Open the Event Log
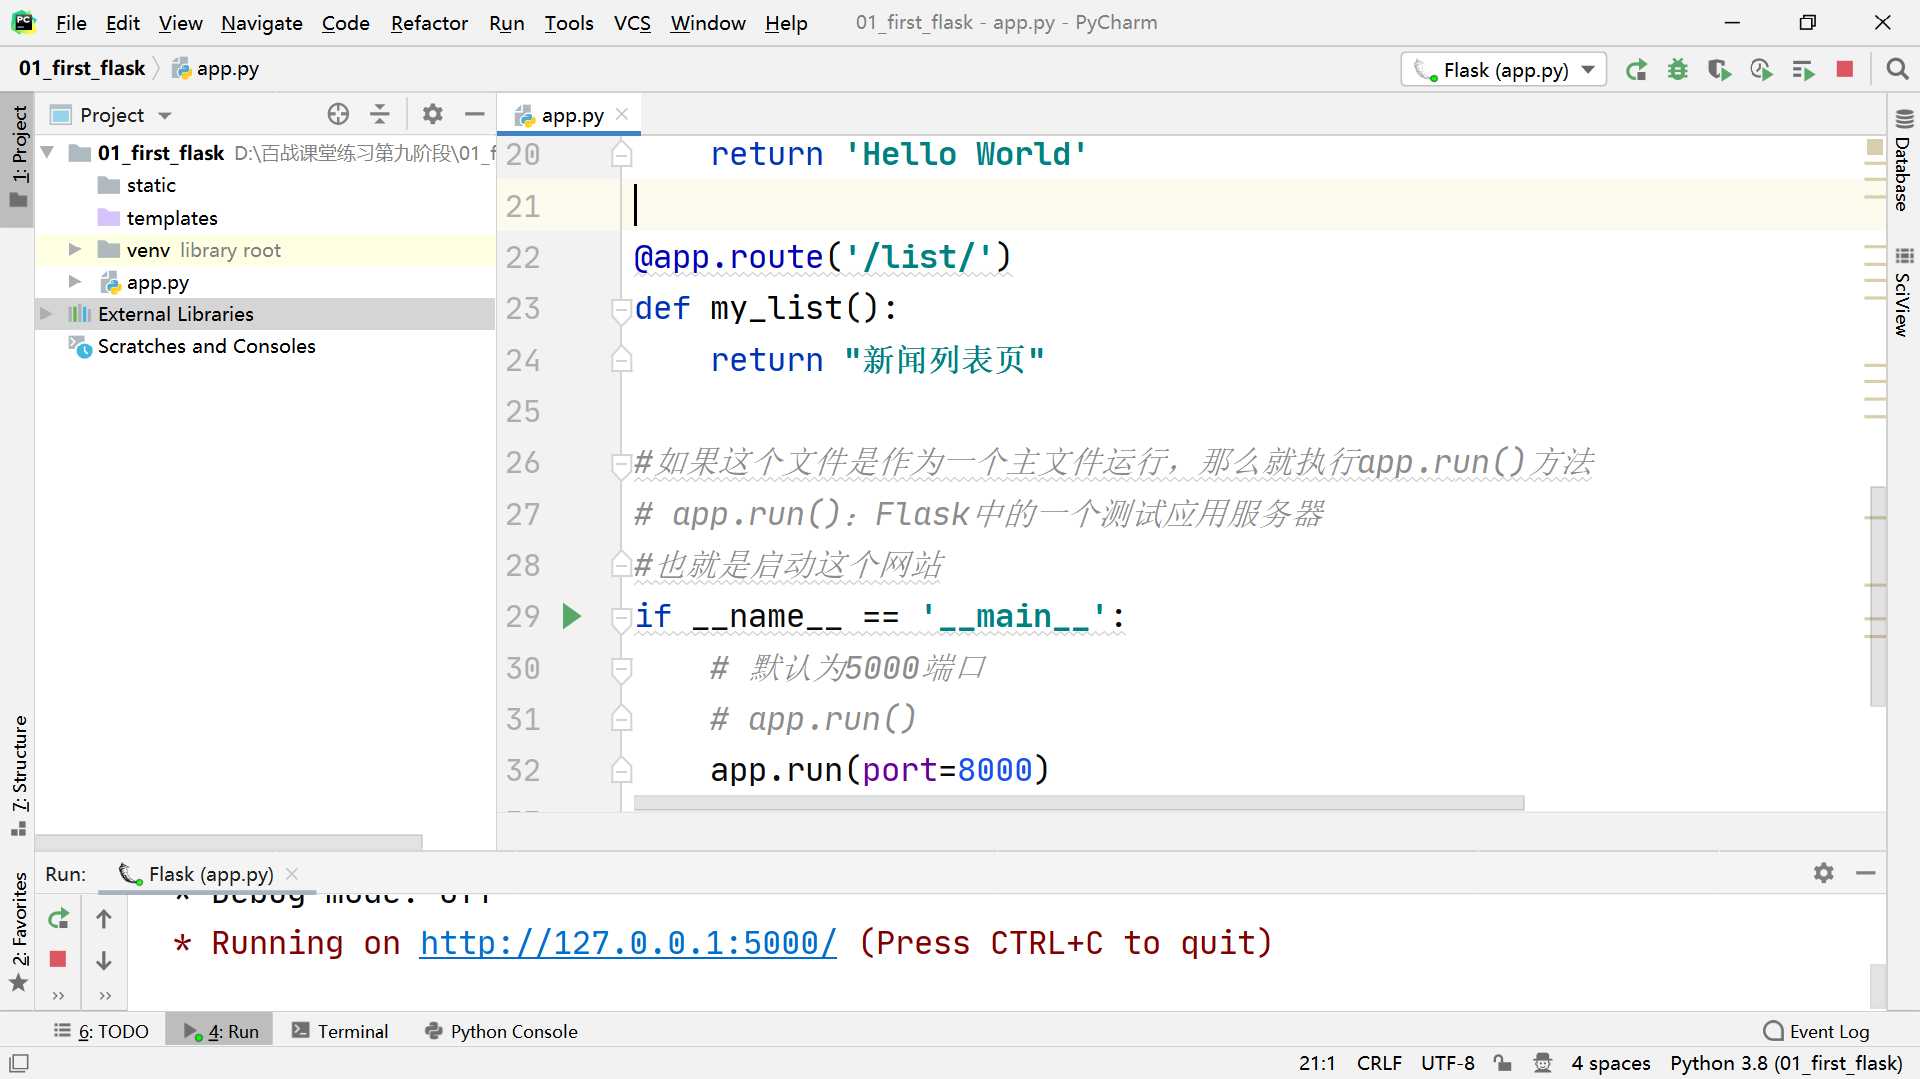Screen dimensions: 1920x1079 coord(1817,1031)
